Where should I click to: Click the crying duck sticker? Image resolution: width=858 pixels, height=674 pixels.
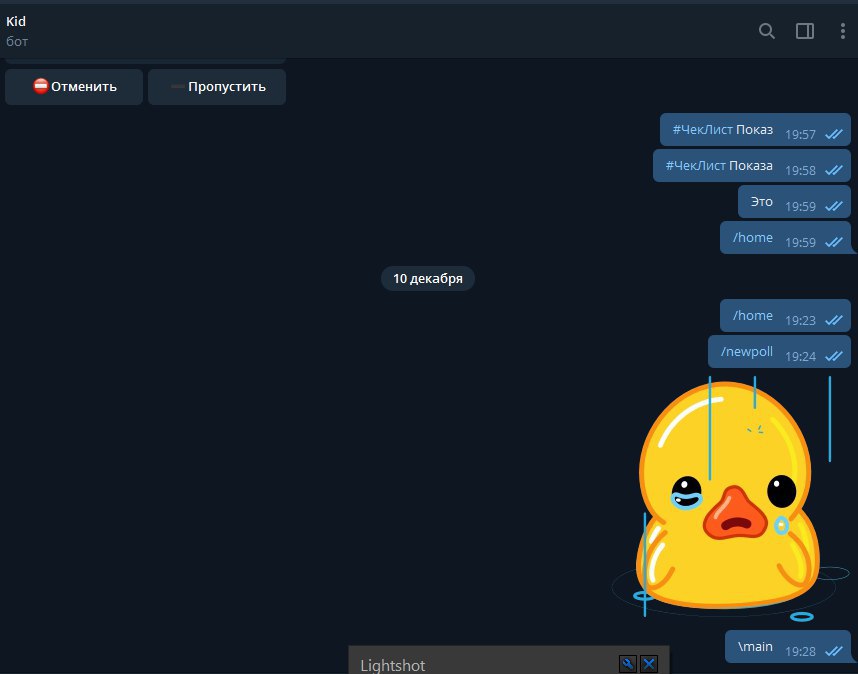[x=731, y=498]
